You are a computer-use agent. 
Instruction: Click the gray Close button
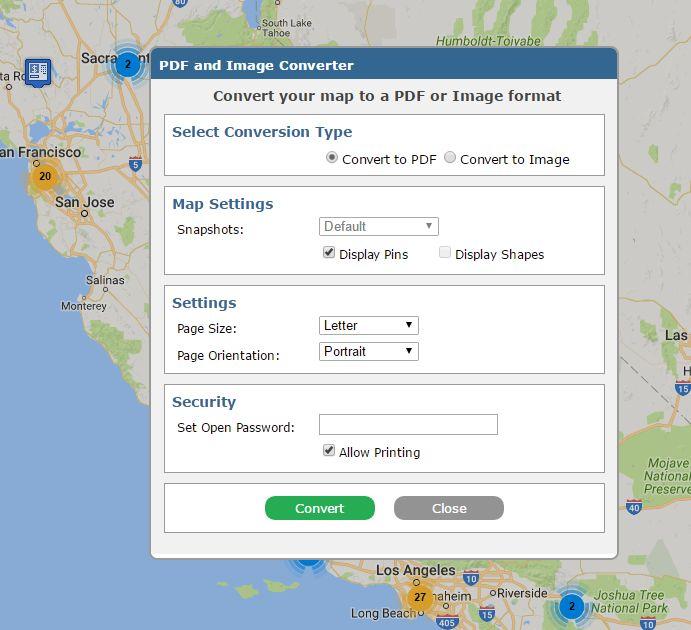click(x=449, y=508)
